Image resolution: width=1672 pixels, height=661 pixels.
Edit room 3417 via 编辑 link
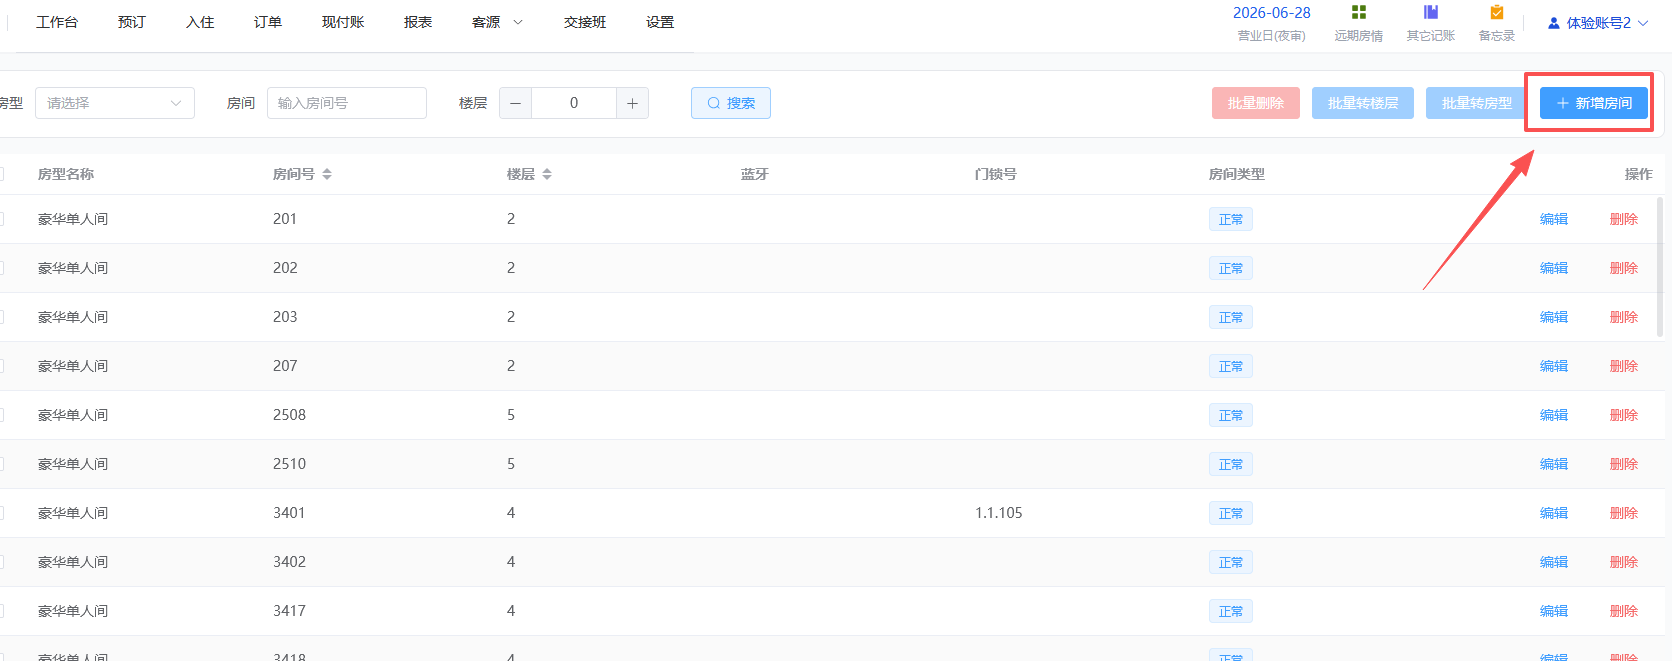tap(1554, 611)
